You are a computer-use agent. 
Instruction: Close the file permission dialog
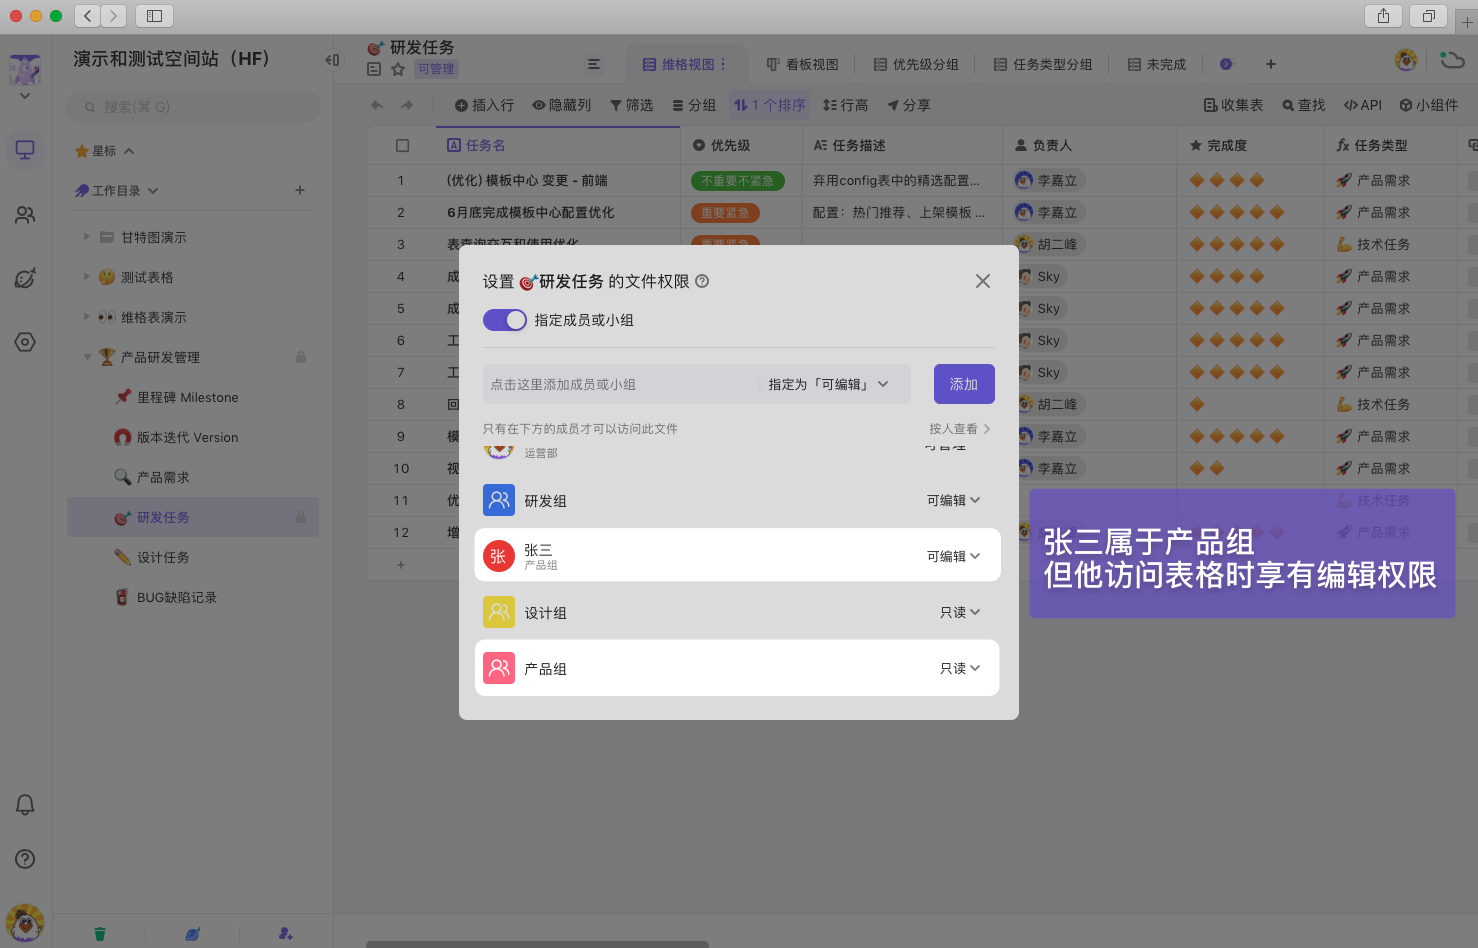tap(983, 281)
